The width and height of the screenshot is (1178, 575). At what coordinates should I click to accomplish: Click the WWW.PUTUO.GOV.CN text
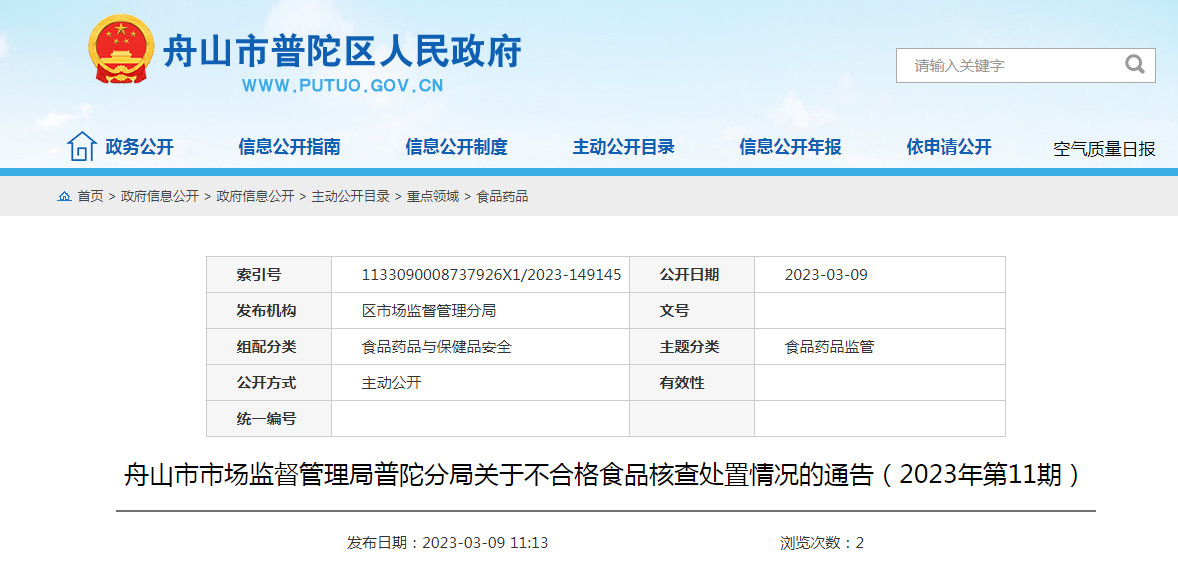pos(343,86)
